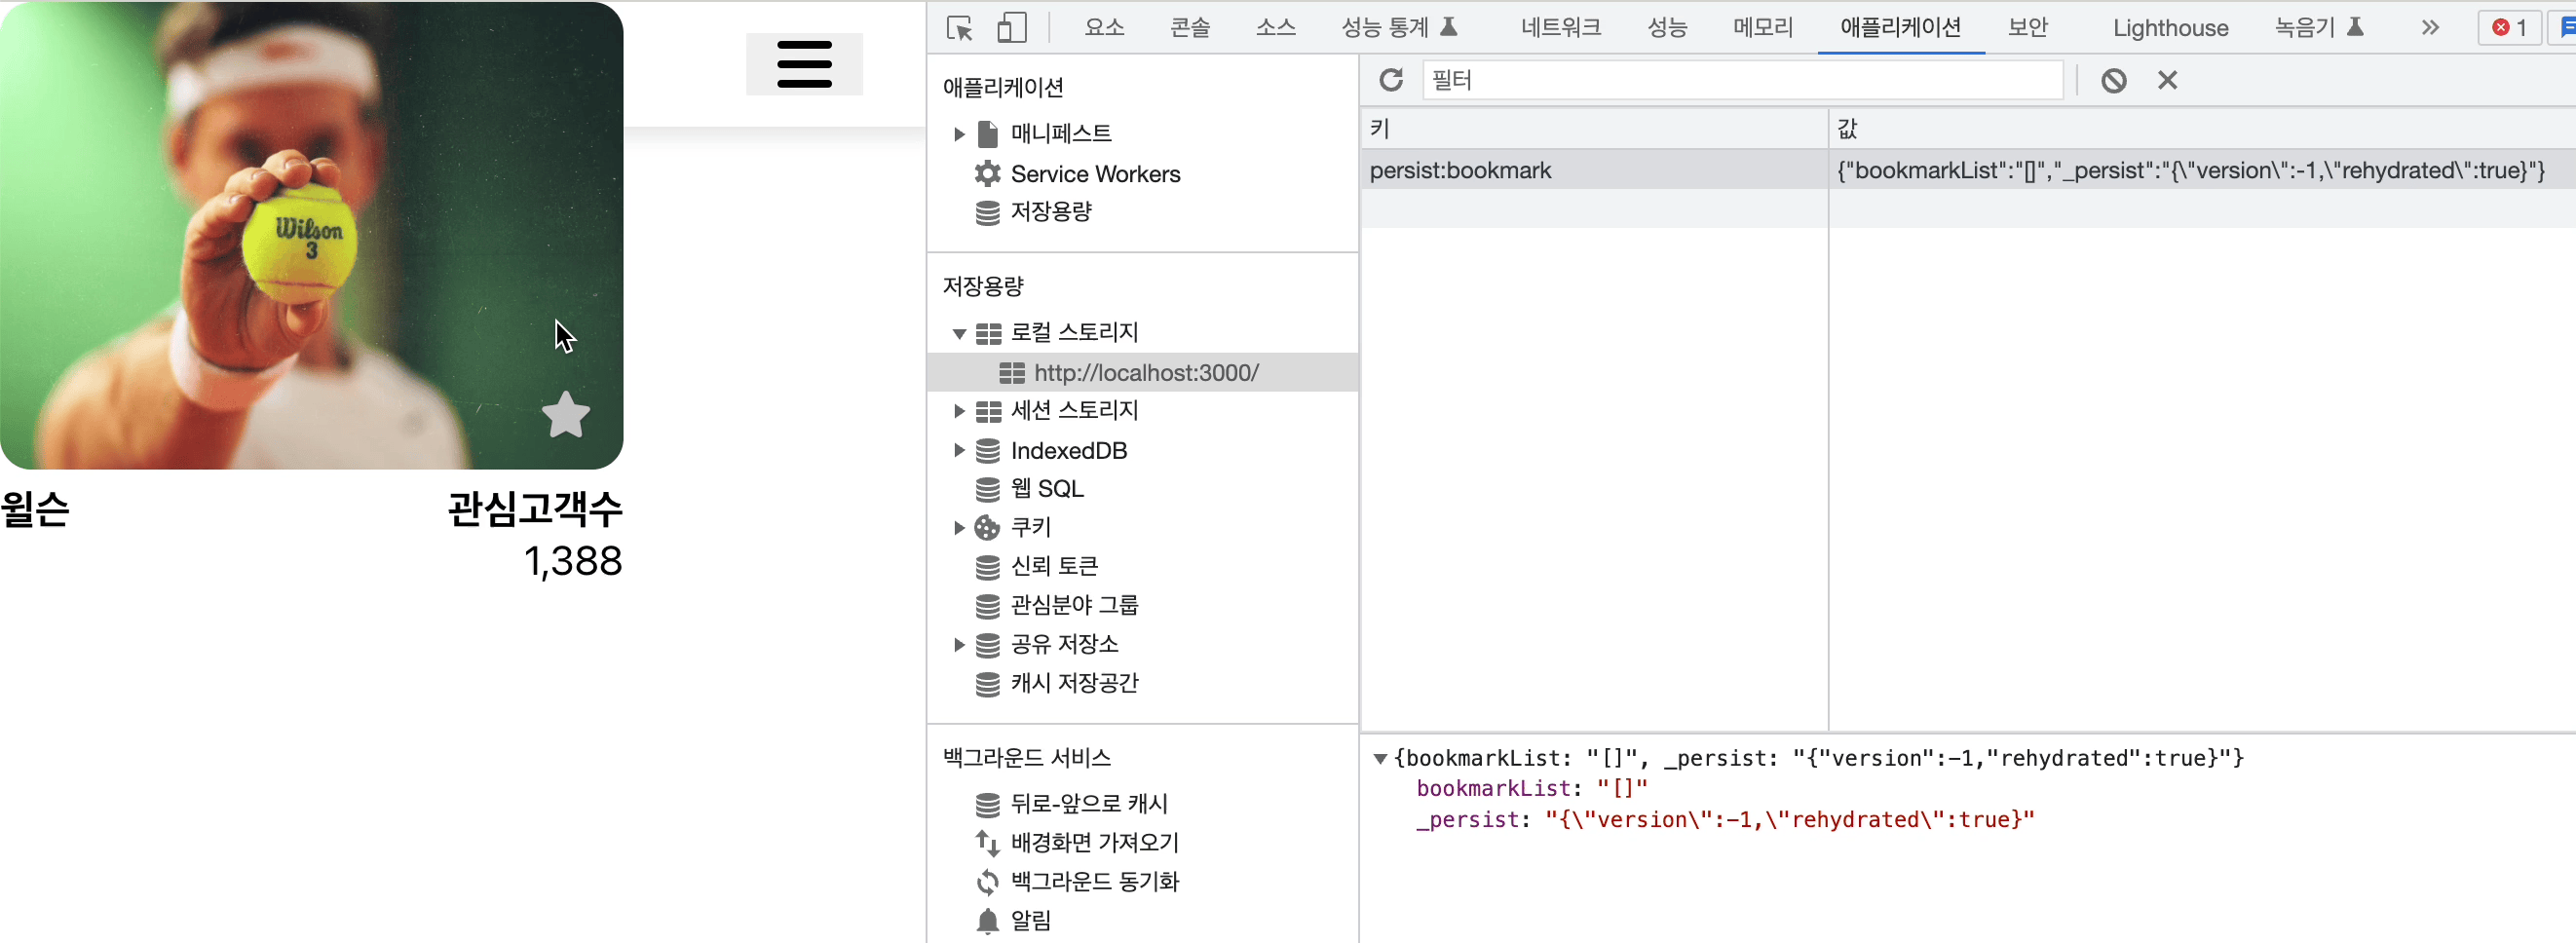This screenshot has width=2576, height=943.
Task: Switch to the 콘솔 tab
Action: (1190, 28)
